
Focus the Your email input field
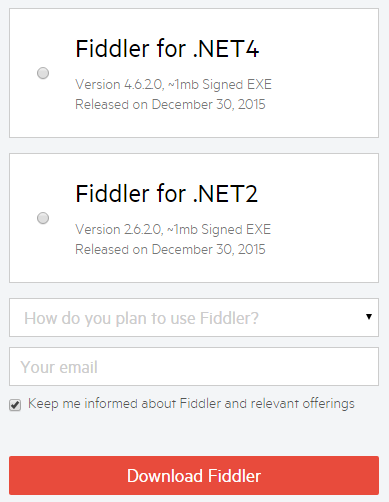click(194, 367)
